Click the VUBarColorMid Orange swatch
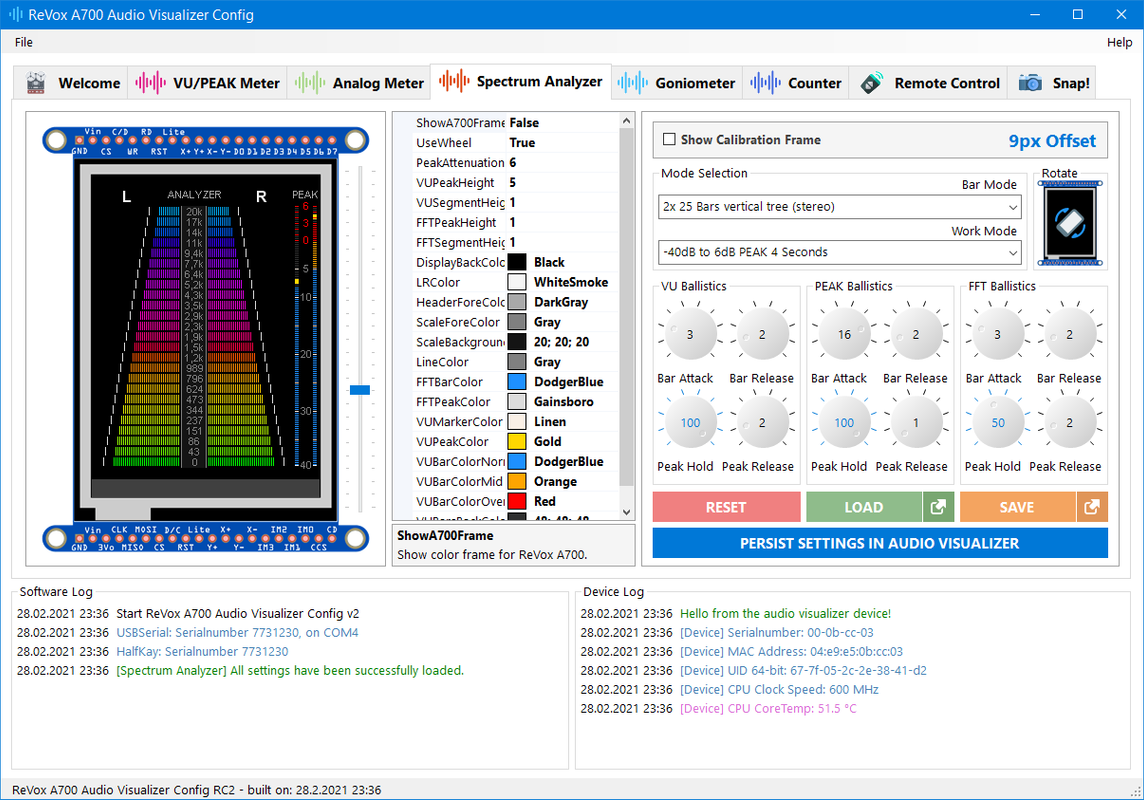 pyautogui.click(x=517, y=482)
